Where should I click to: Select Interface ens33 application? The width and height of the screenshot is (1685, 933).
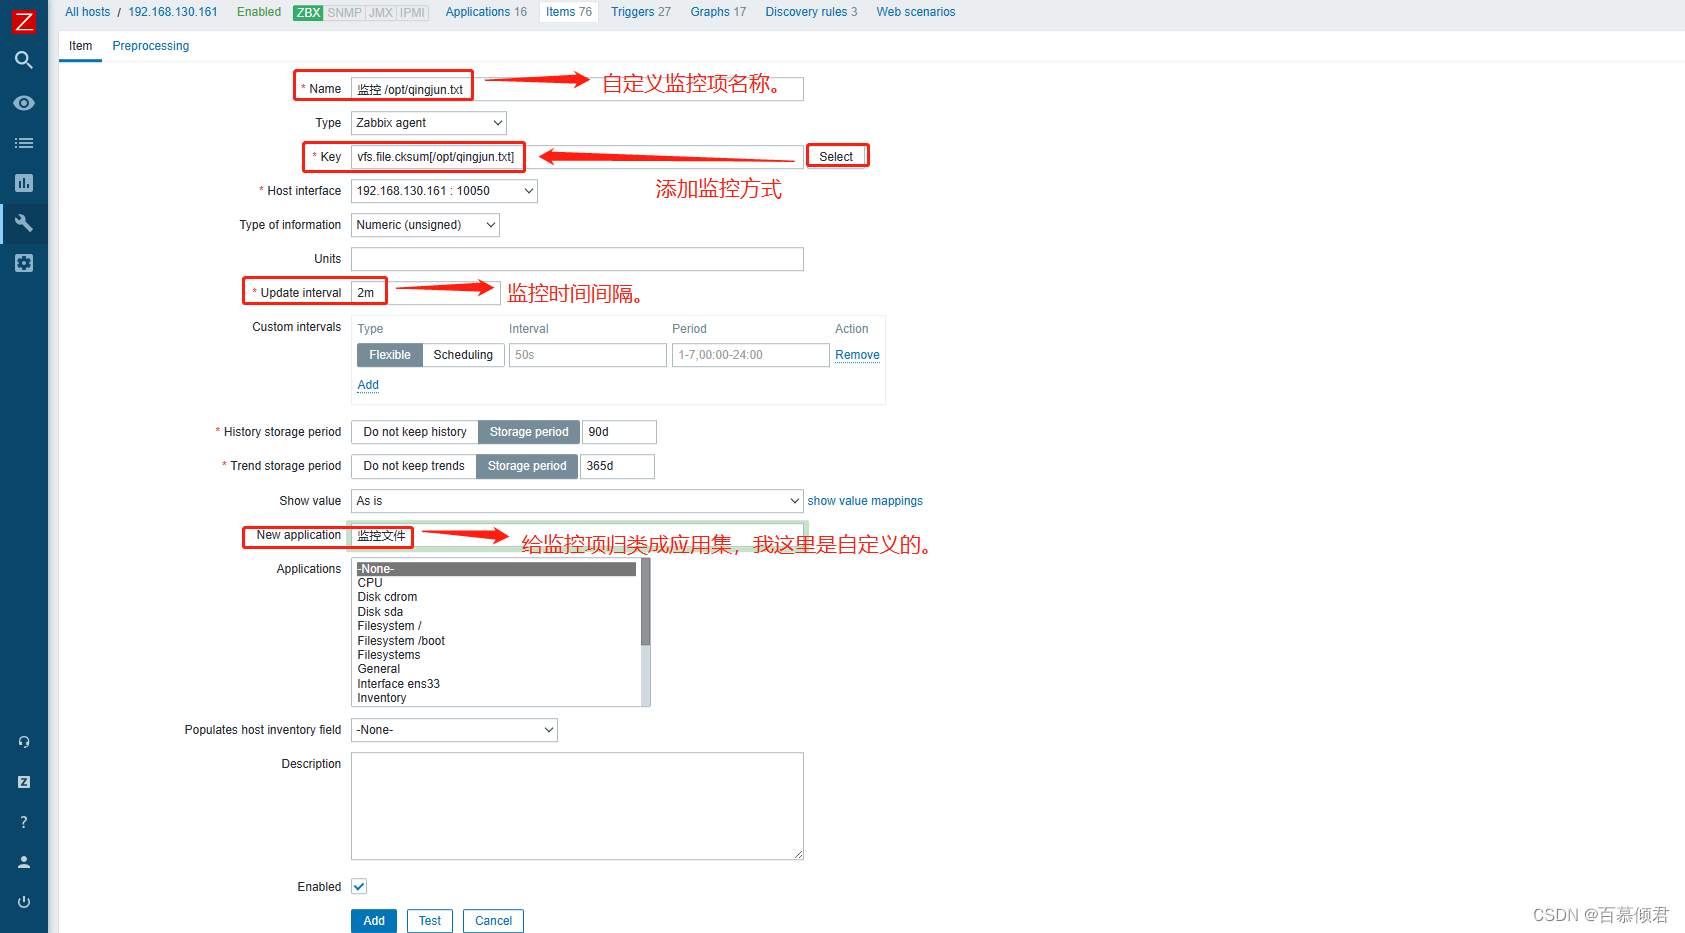[496, 684]
